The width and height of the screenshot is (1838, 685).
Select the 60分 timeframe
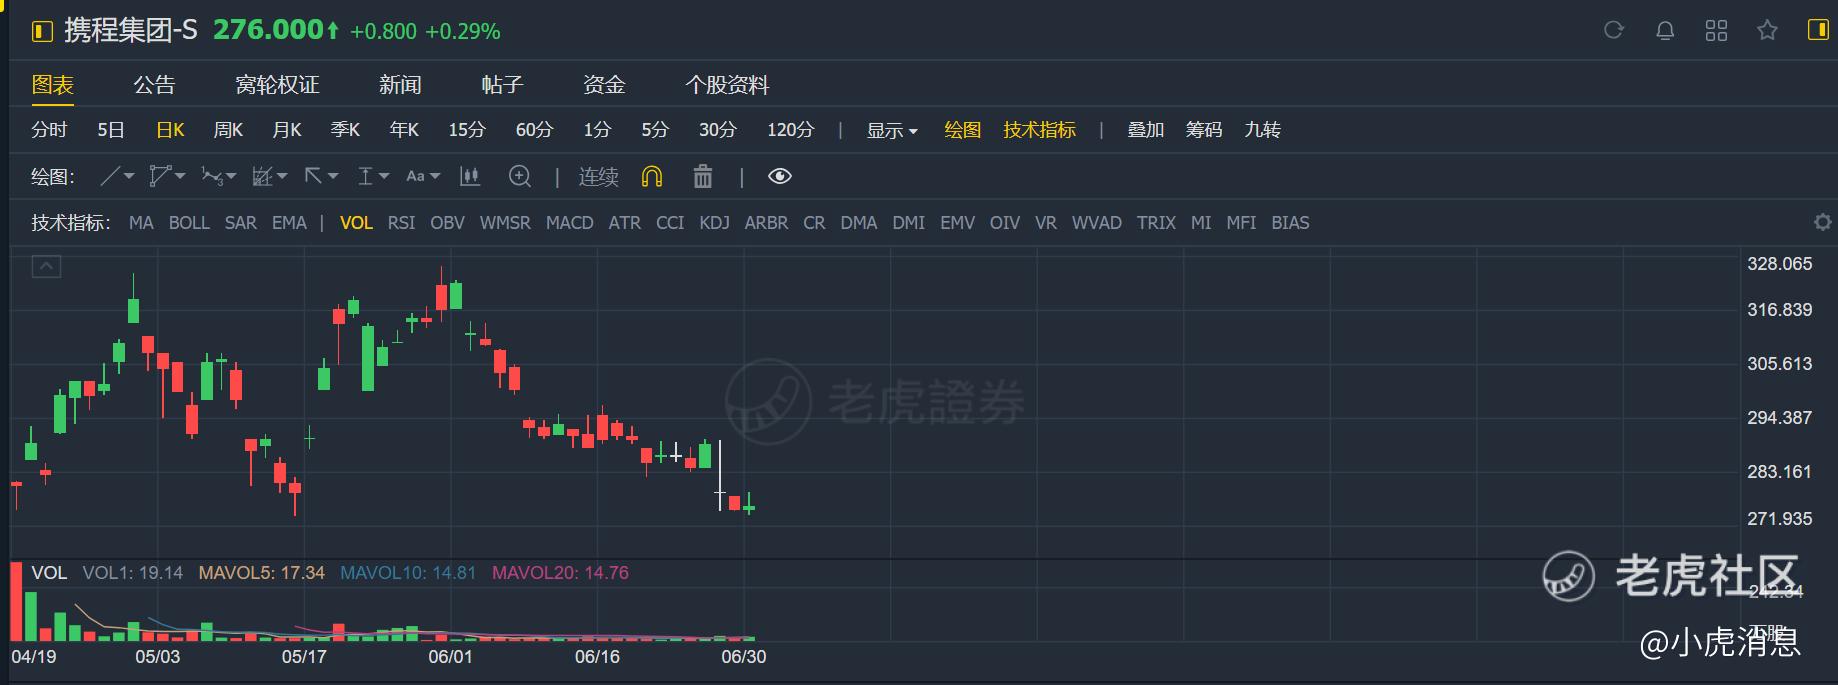(x=534, y=130)
